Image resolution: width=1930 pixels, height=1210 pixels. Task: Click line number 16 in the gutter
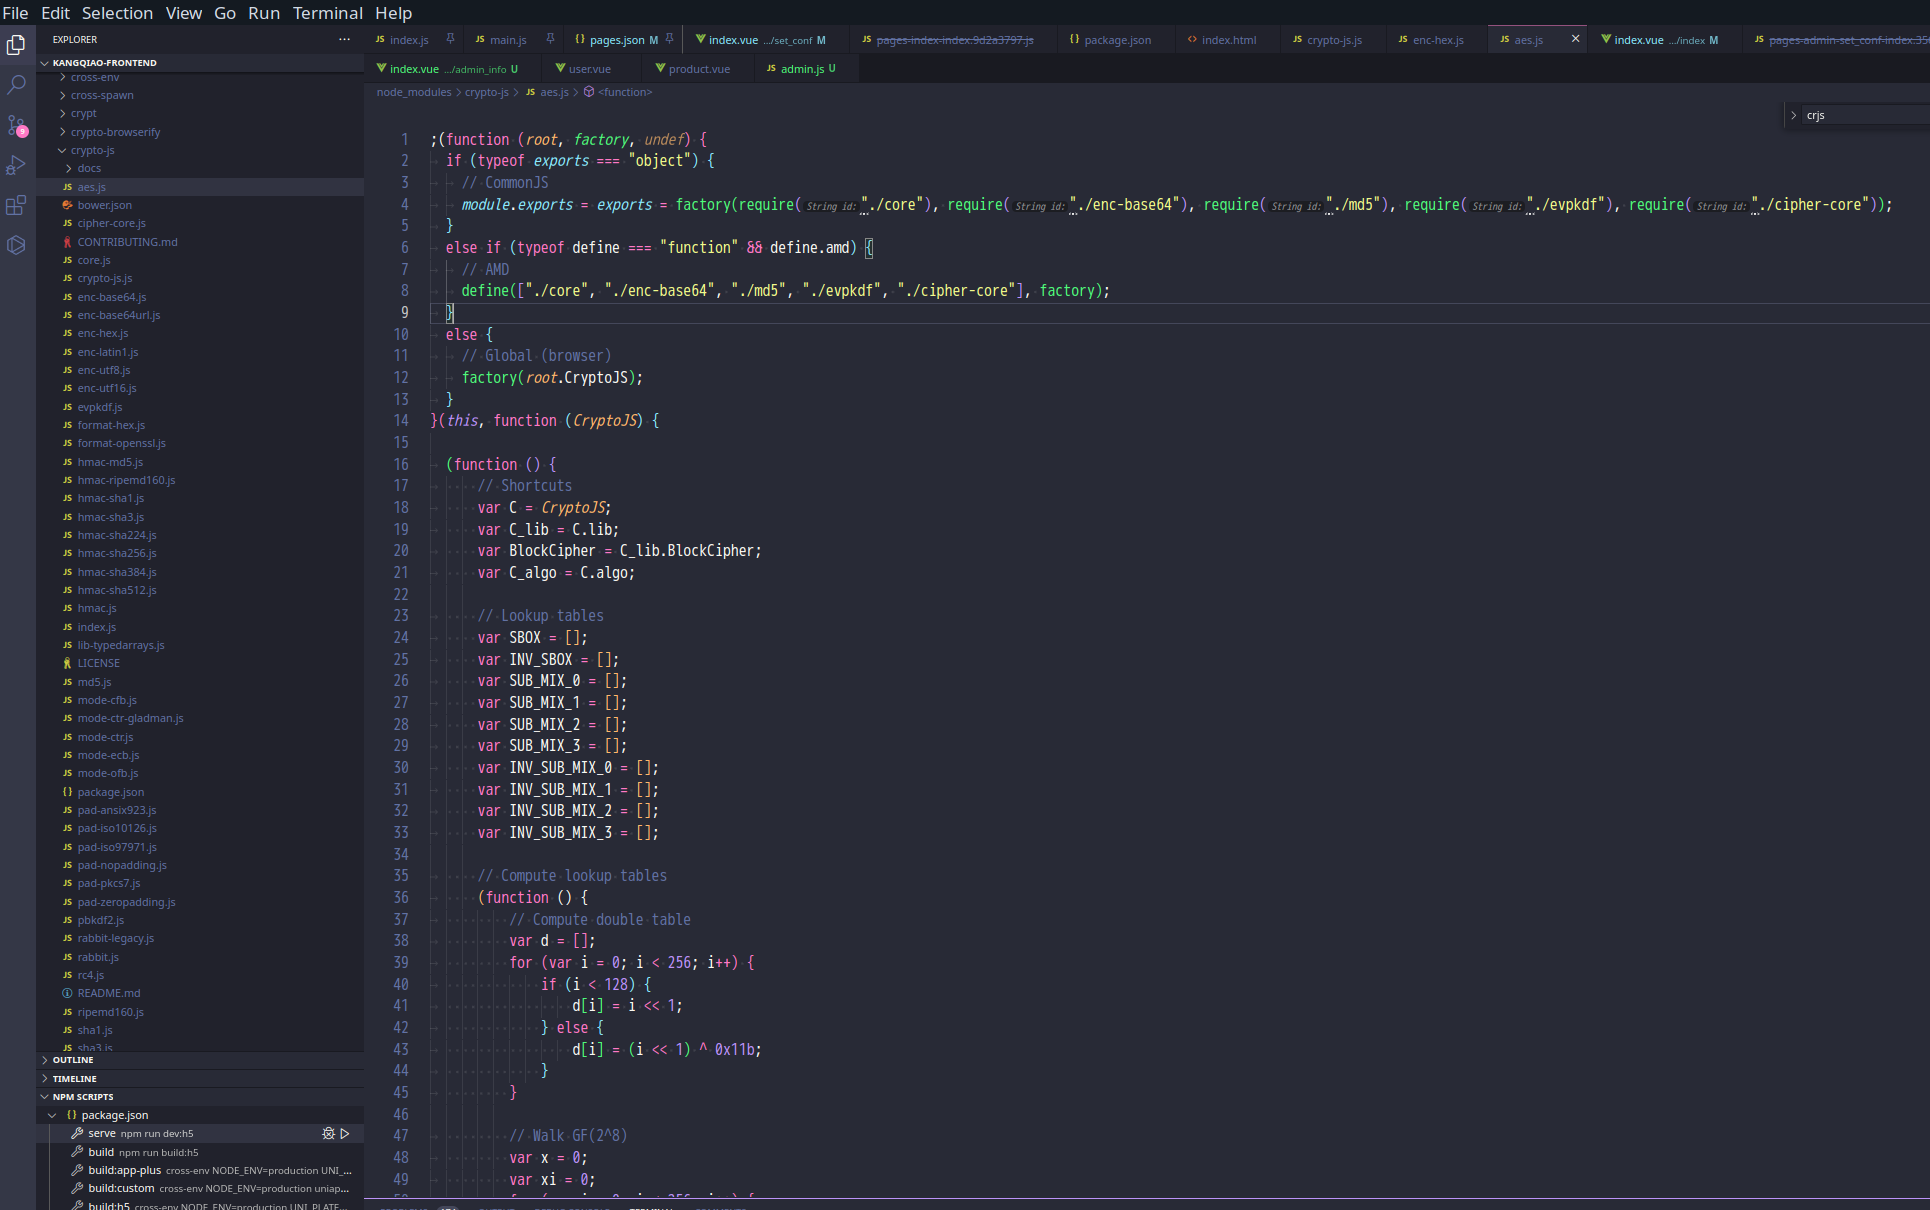click(401, 464)
